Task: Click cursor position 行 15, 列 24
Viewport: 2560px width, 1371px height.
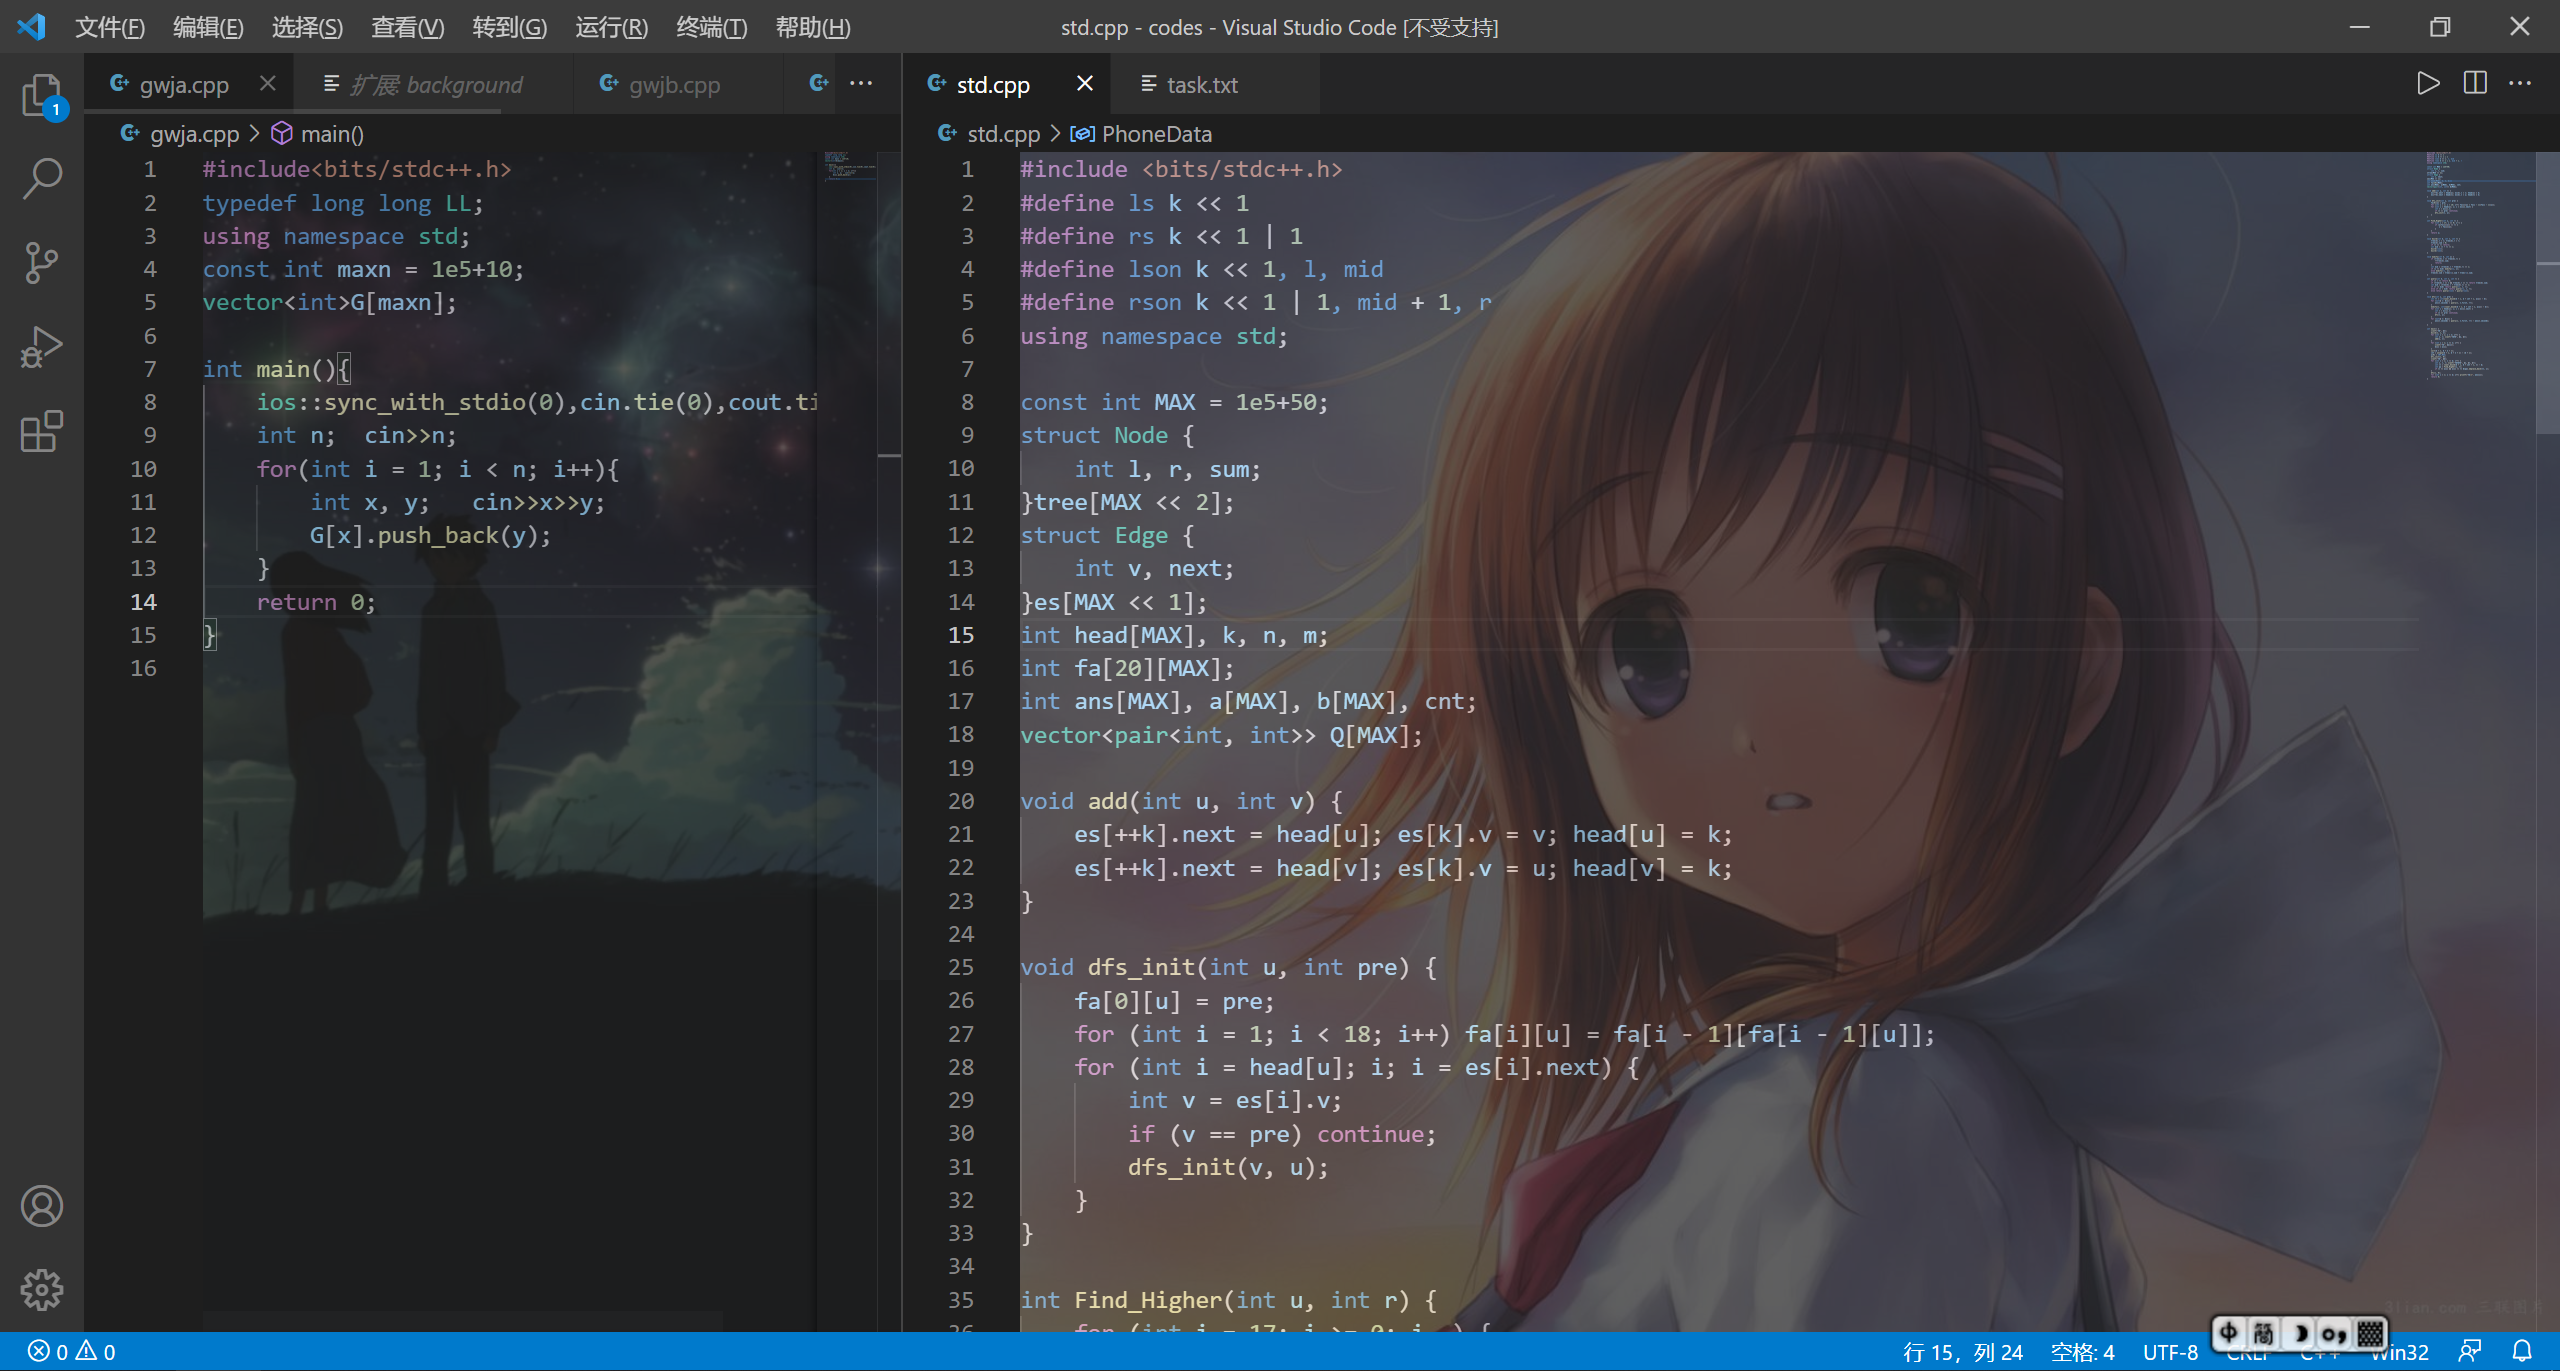Action: click(1963, 1352)
